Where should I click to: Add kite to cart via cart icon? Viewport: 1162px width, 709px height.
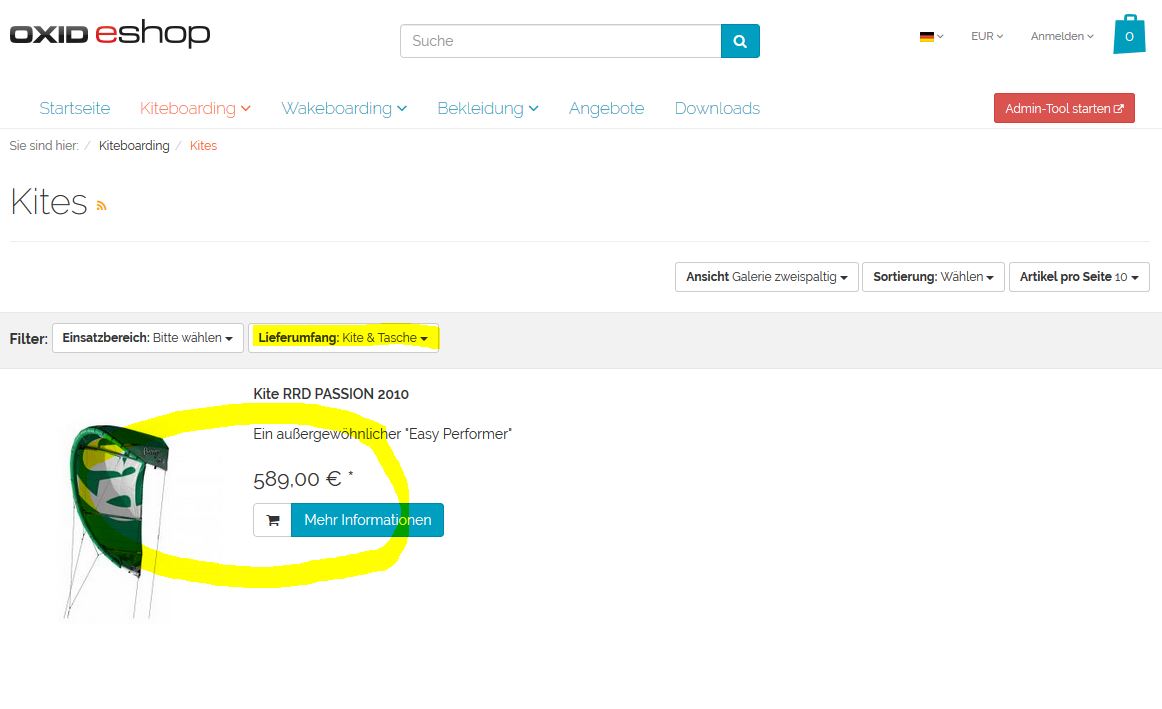(272, 520)
